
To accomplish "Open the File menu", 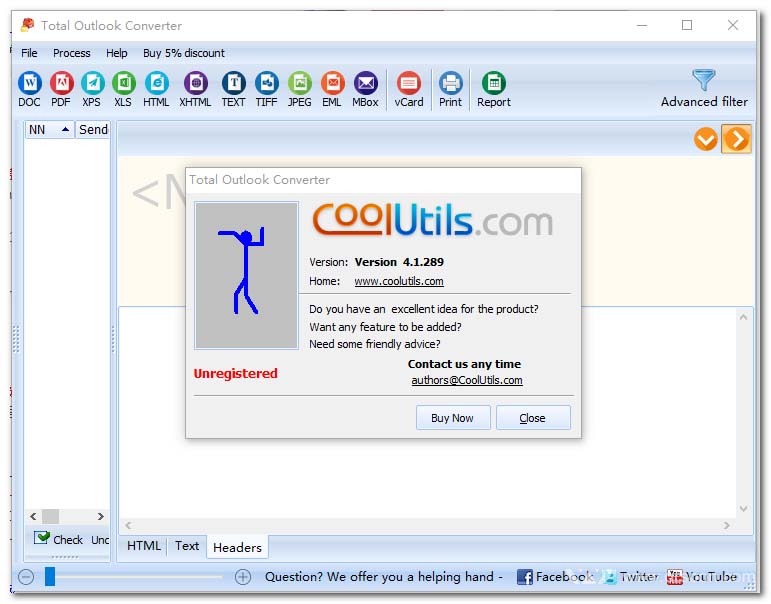I will click(29, 53).
